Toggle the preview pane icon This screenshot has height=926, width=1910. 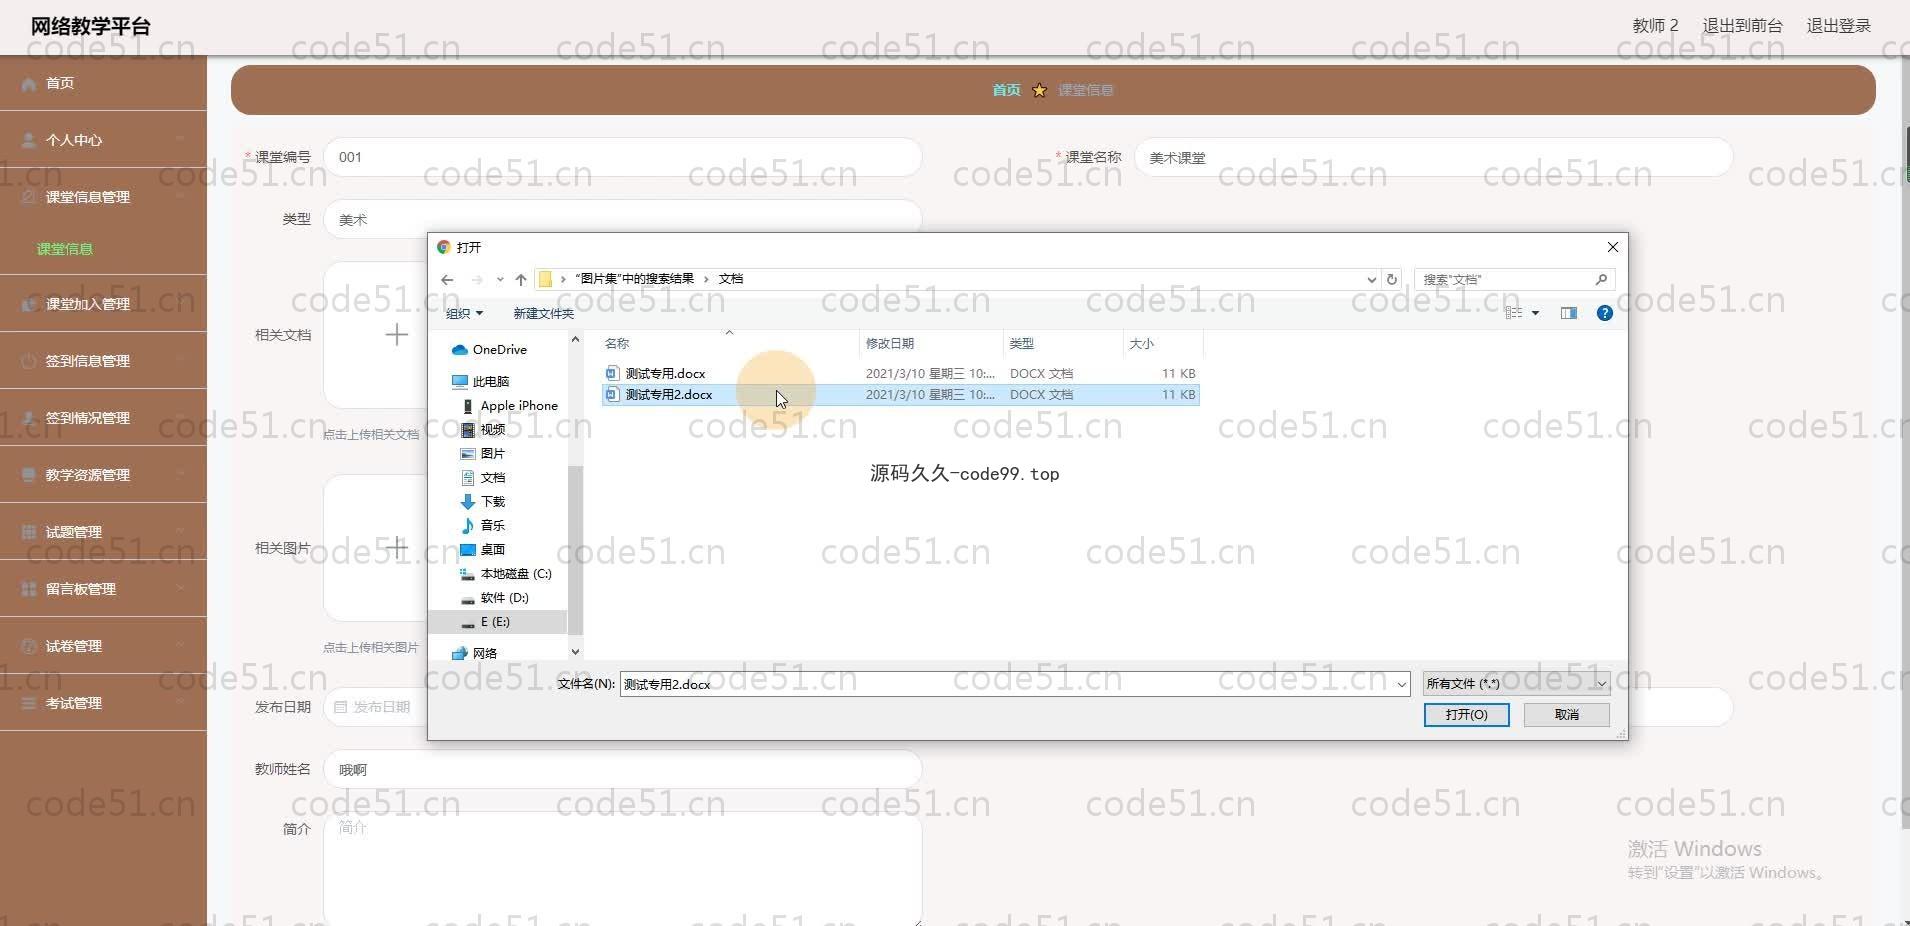click(x=1569, y=313)
